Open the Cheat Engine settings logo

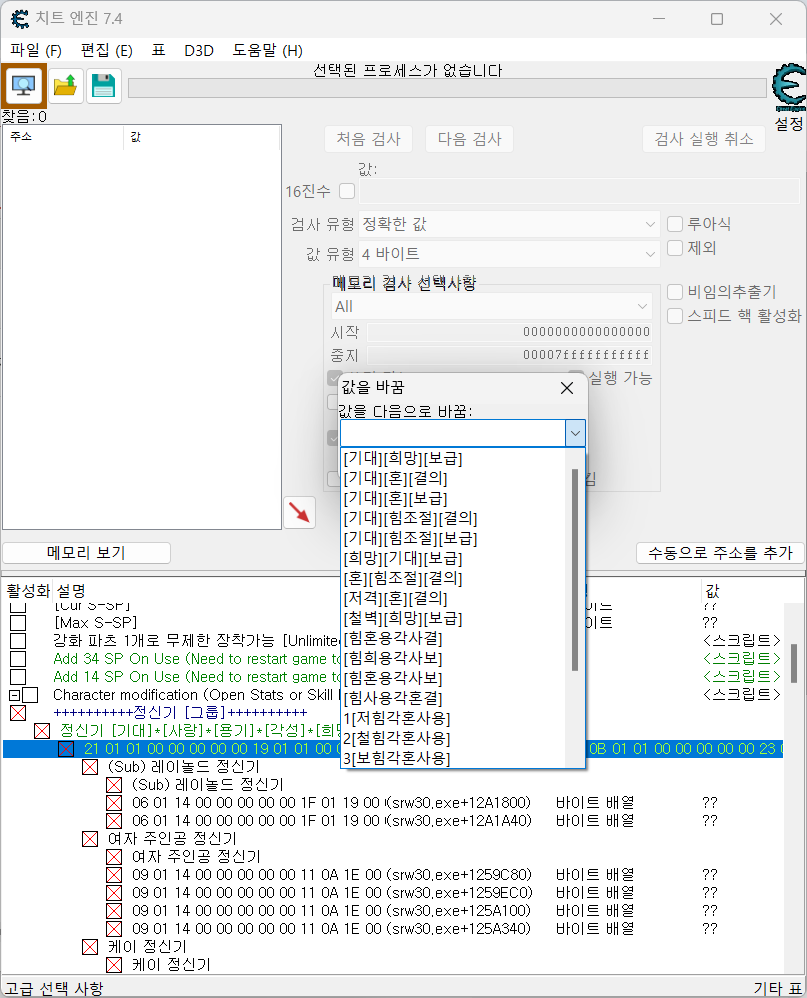789,90
